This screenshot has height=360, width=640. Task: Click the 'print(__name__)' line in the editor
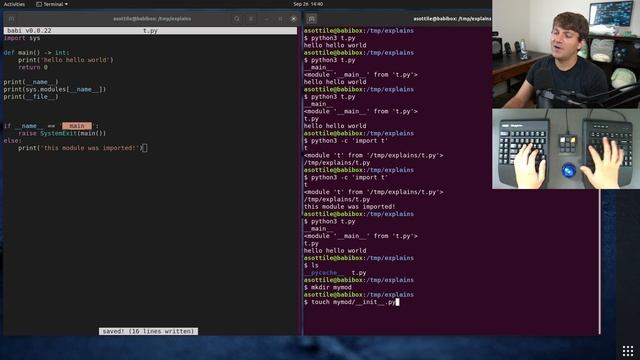click(x=31, y=82)
